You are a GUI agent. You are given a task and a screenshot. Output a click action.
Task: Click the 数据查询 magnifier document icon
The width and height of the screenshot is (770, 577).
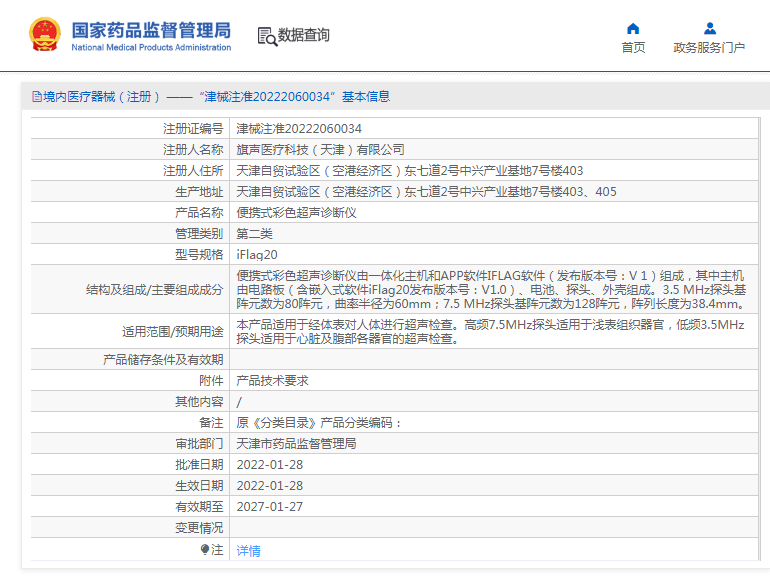(x=266, y=36)
